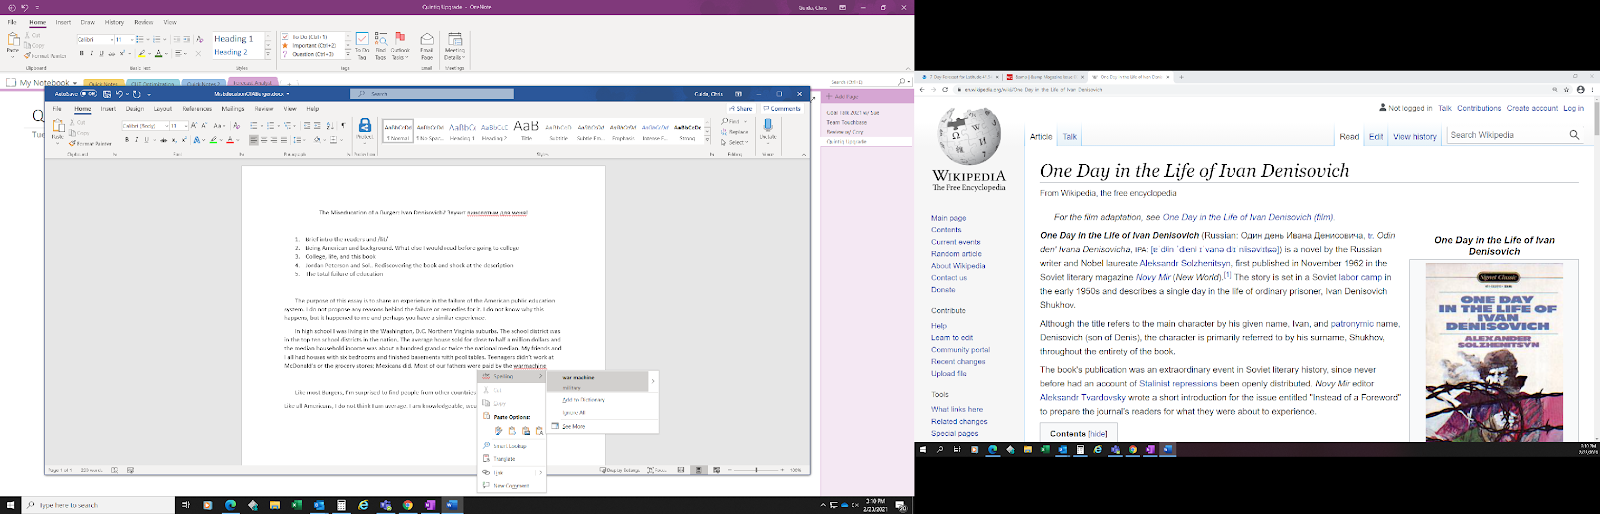Toggle Italic in OneNote's Basic Text

(91, 53)
